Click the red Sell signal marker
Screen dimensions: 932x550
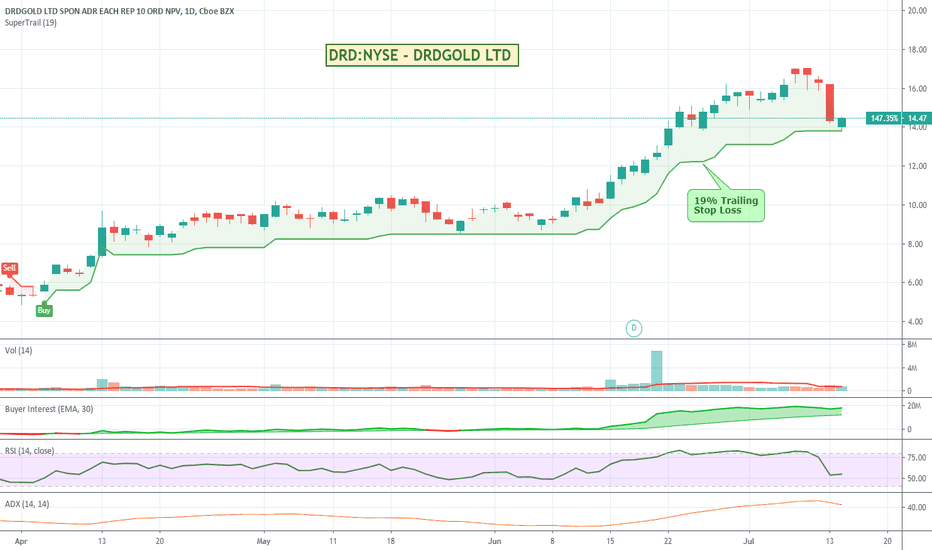pyautogui.click(x=10, y=268)
